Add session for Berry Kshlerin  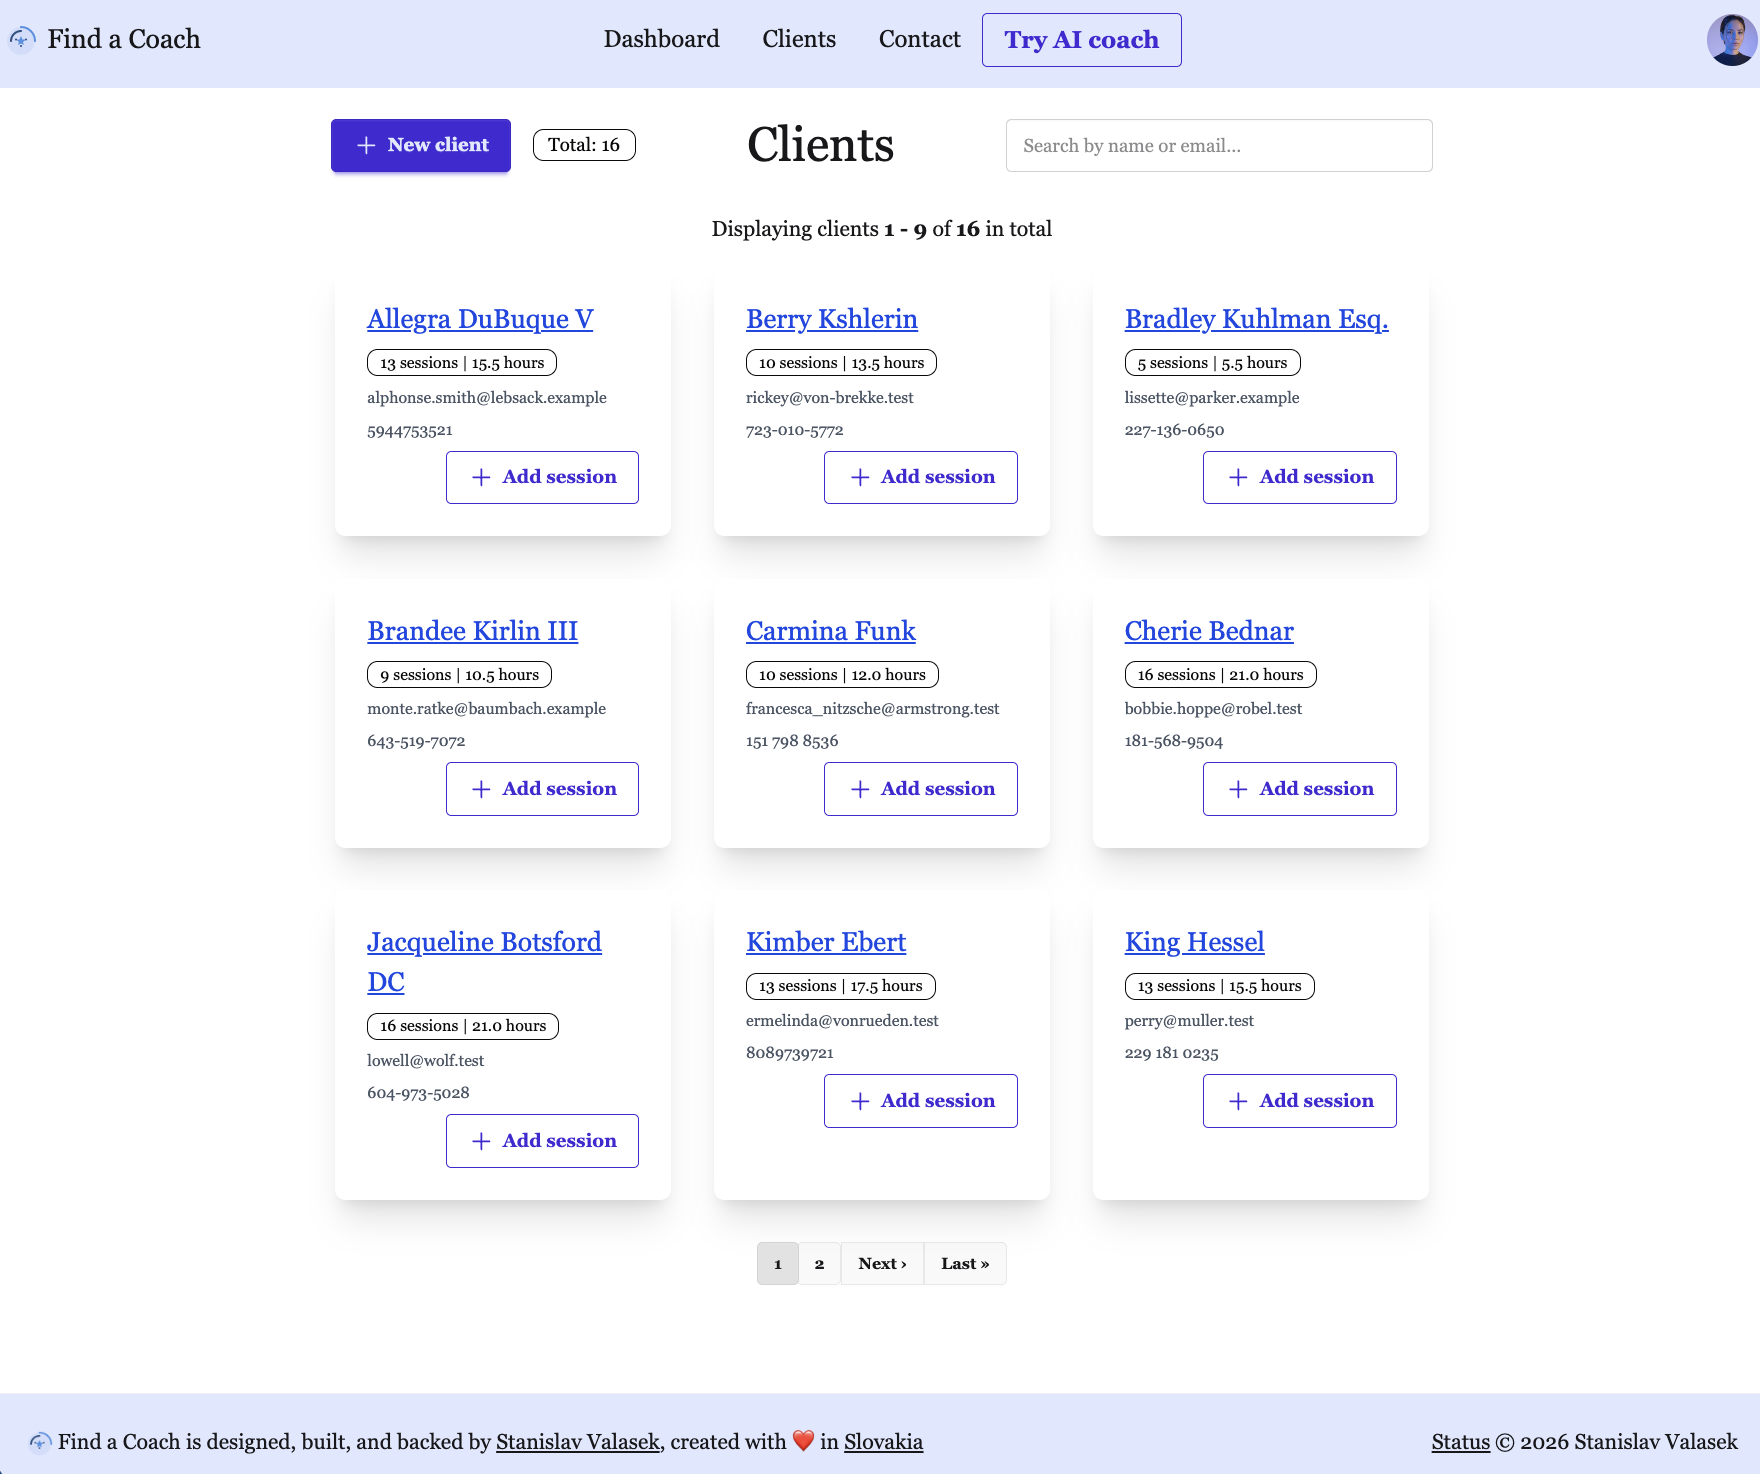[920, 477]
